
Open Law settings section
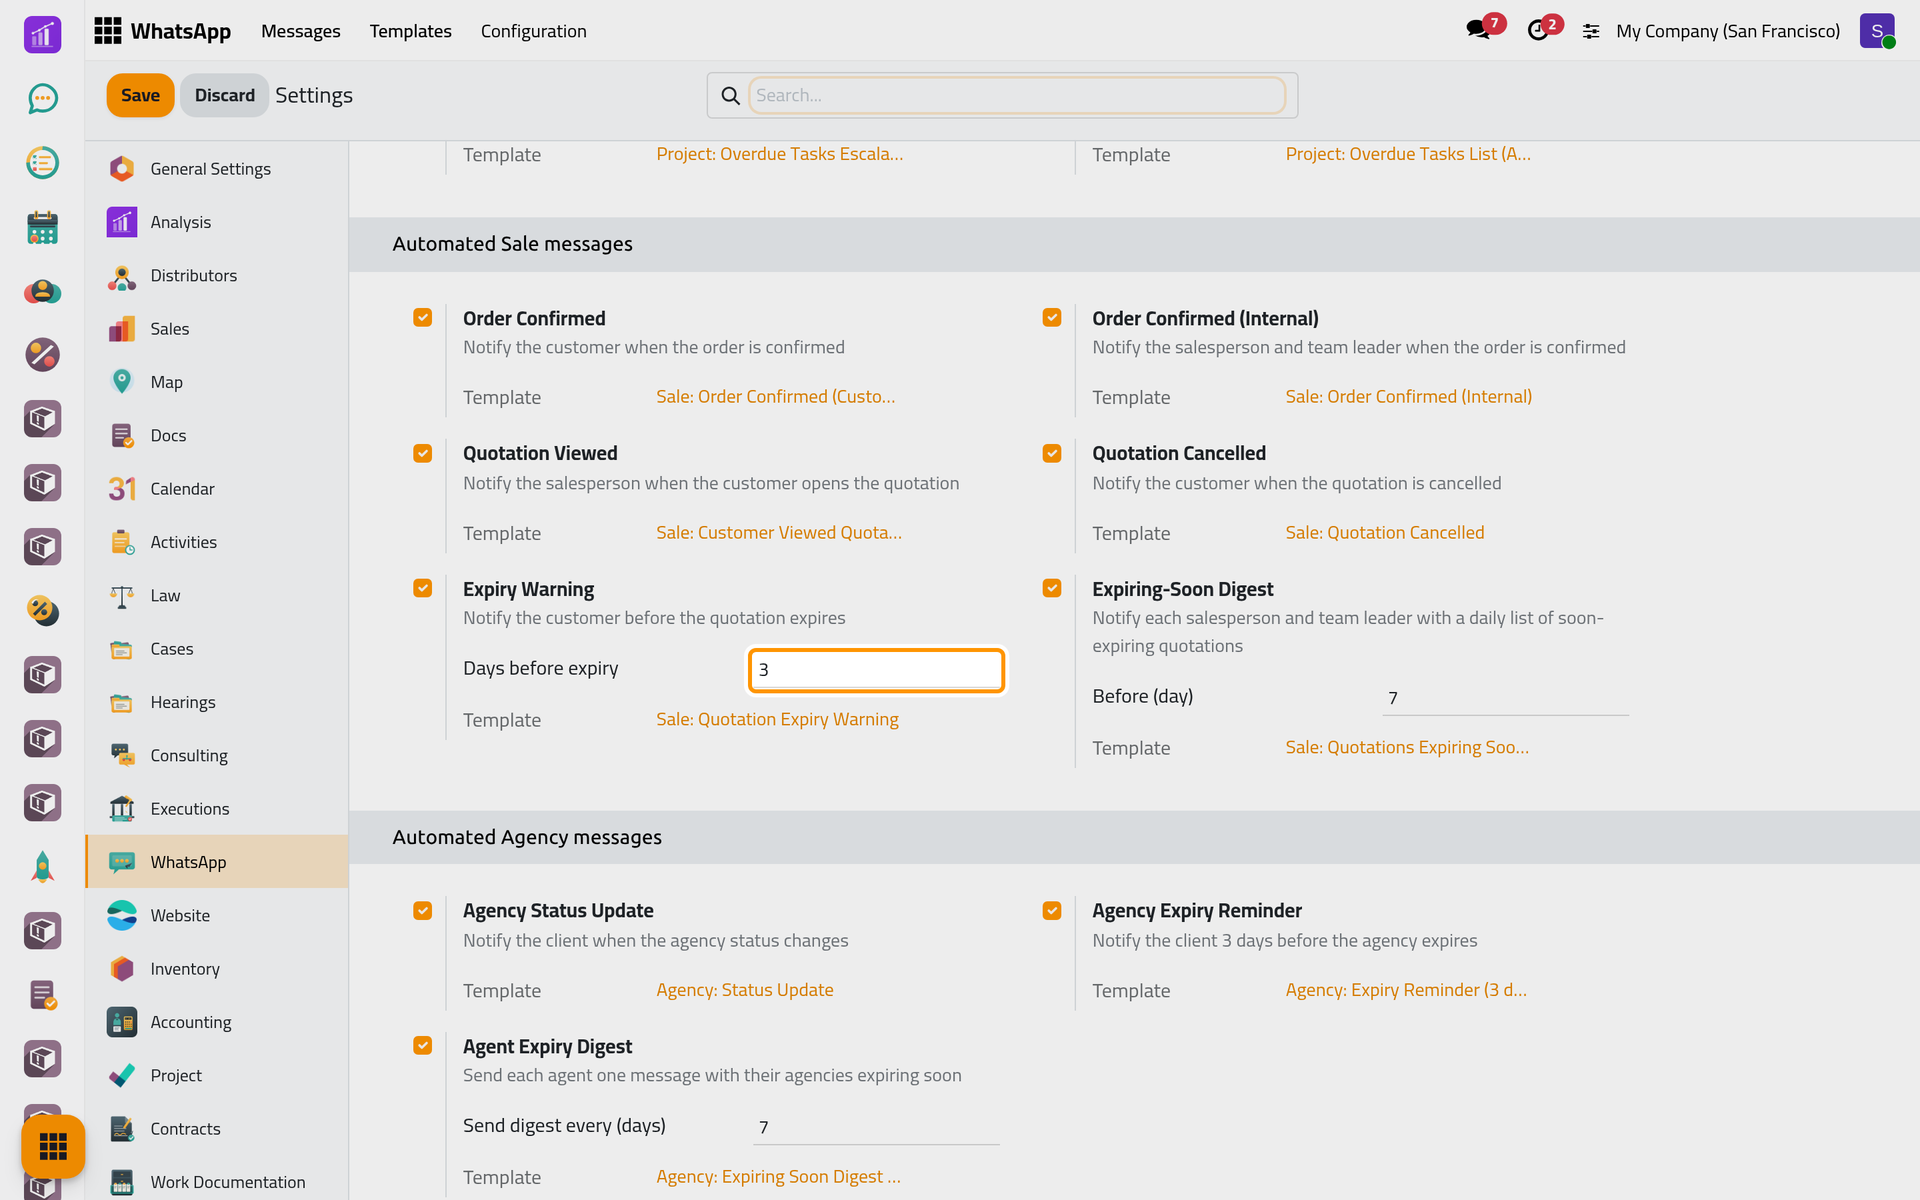pos(216,595)
